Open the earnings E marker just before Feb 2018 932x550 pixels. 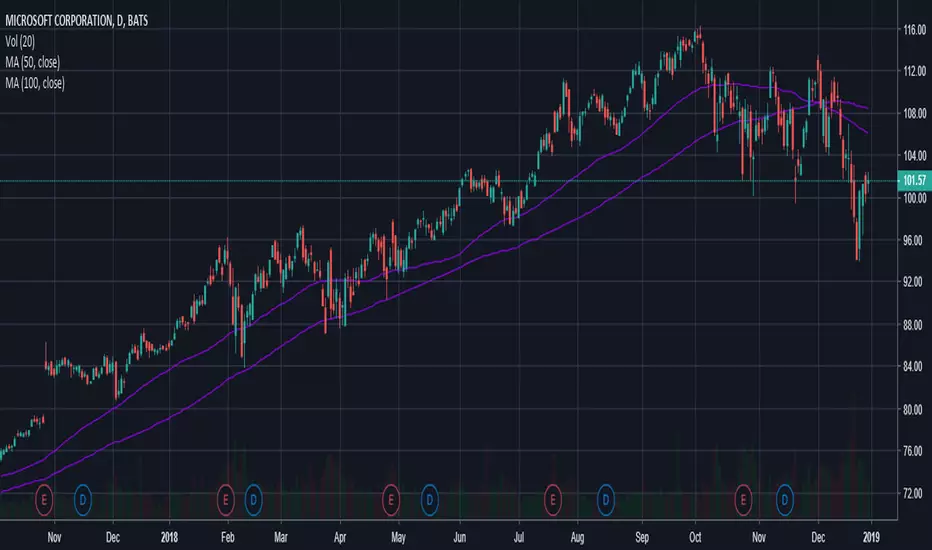pyautogui.click(x=225, y=500)
